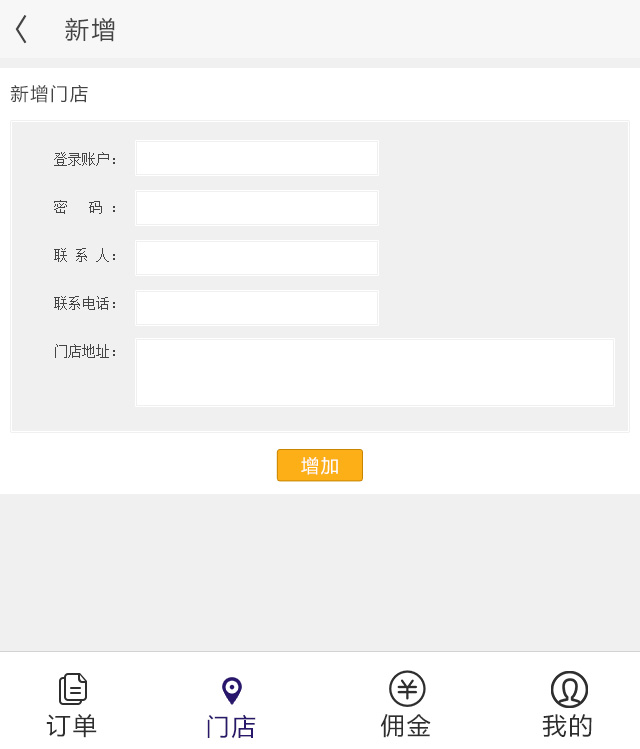Focus the 联系电话 input field
Screen dimensions: 640x749
tap(257, 307)
